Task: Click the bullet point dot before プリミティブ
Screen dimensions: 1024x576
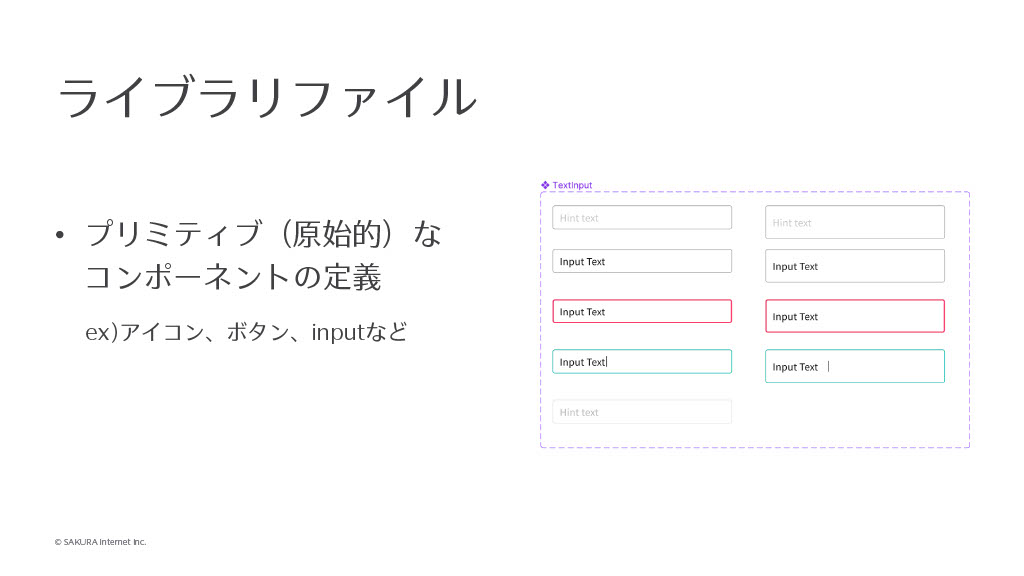Action: [60, 236]
